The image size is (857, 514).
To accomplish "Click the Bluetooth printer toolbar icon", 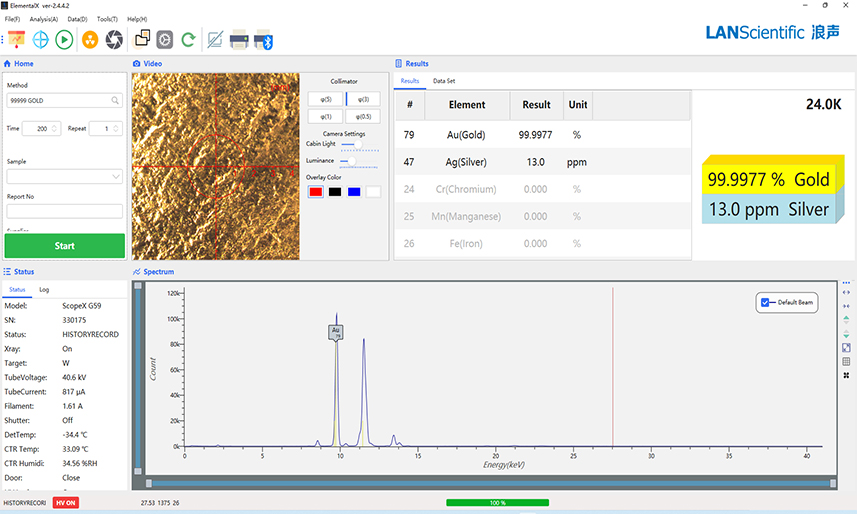I will pyautogui.click(x=263, y=40).
